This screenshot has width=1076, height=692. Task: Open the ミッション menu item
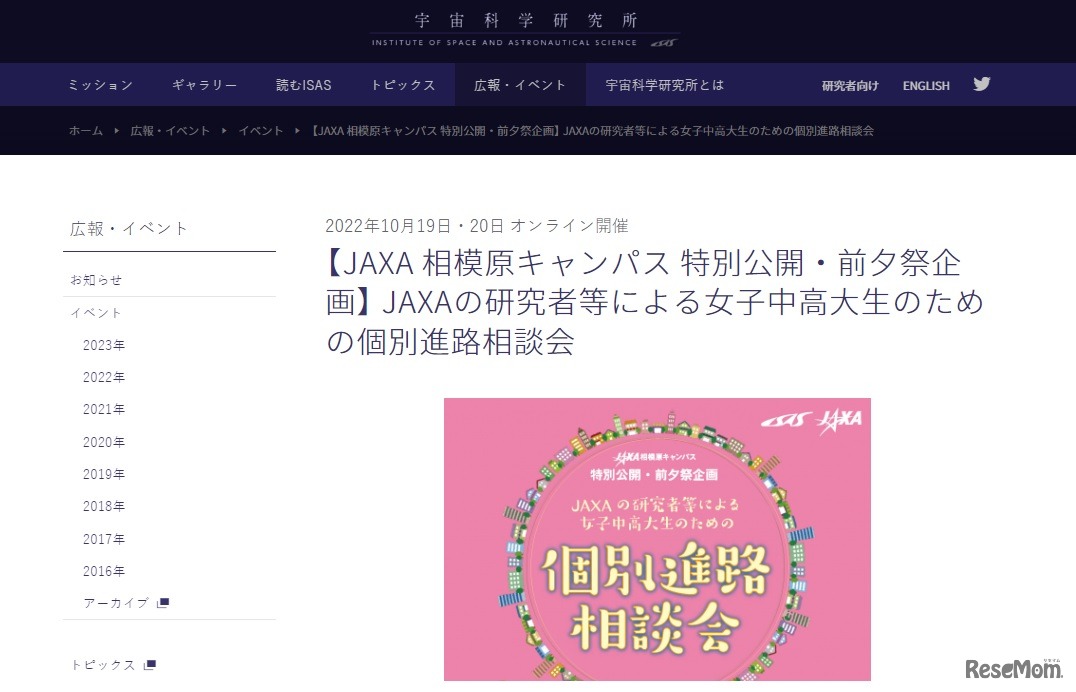click(100, 85)
